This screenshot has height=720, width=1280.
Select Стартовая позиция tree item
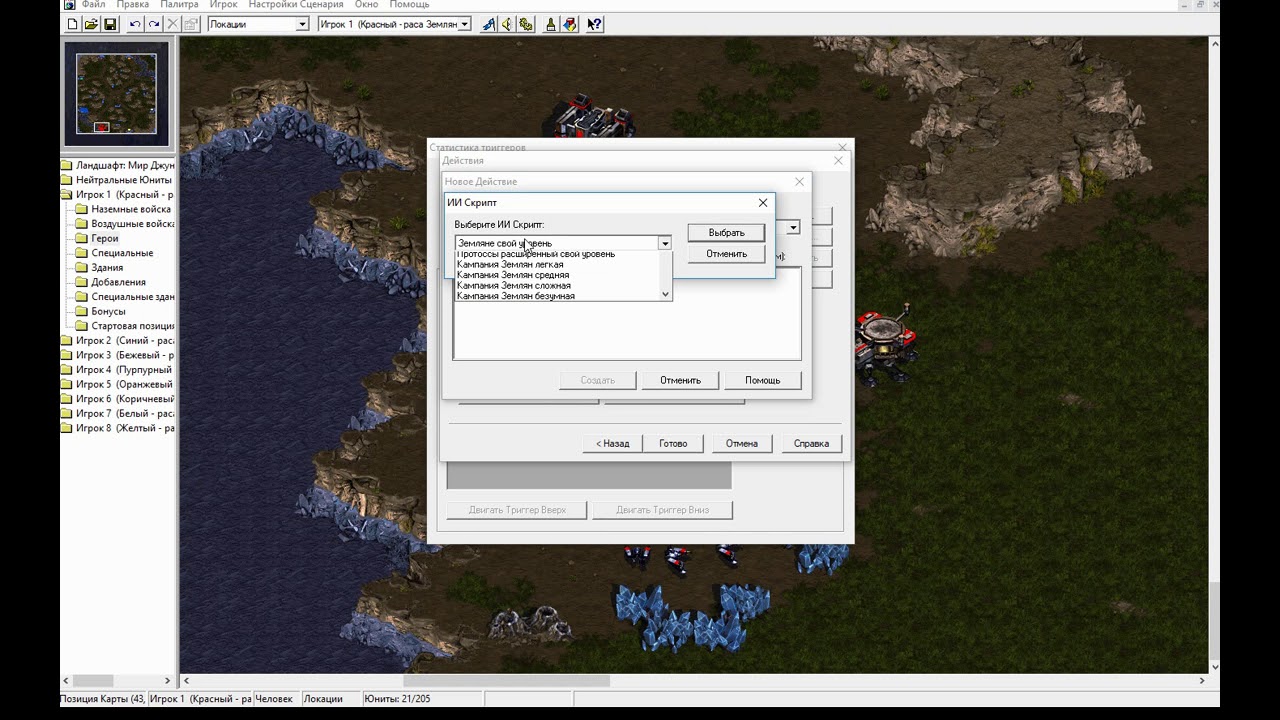(133, 326)
